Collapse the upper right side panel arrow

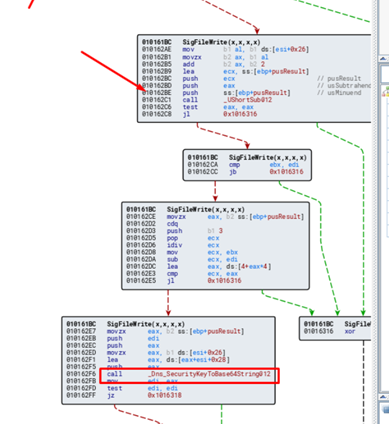[383, 59]
